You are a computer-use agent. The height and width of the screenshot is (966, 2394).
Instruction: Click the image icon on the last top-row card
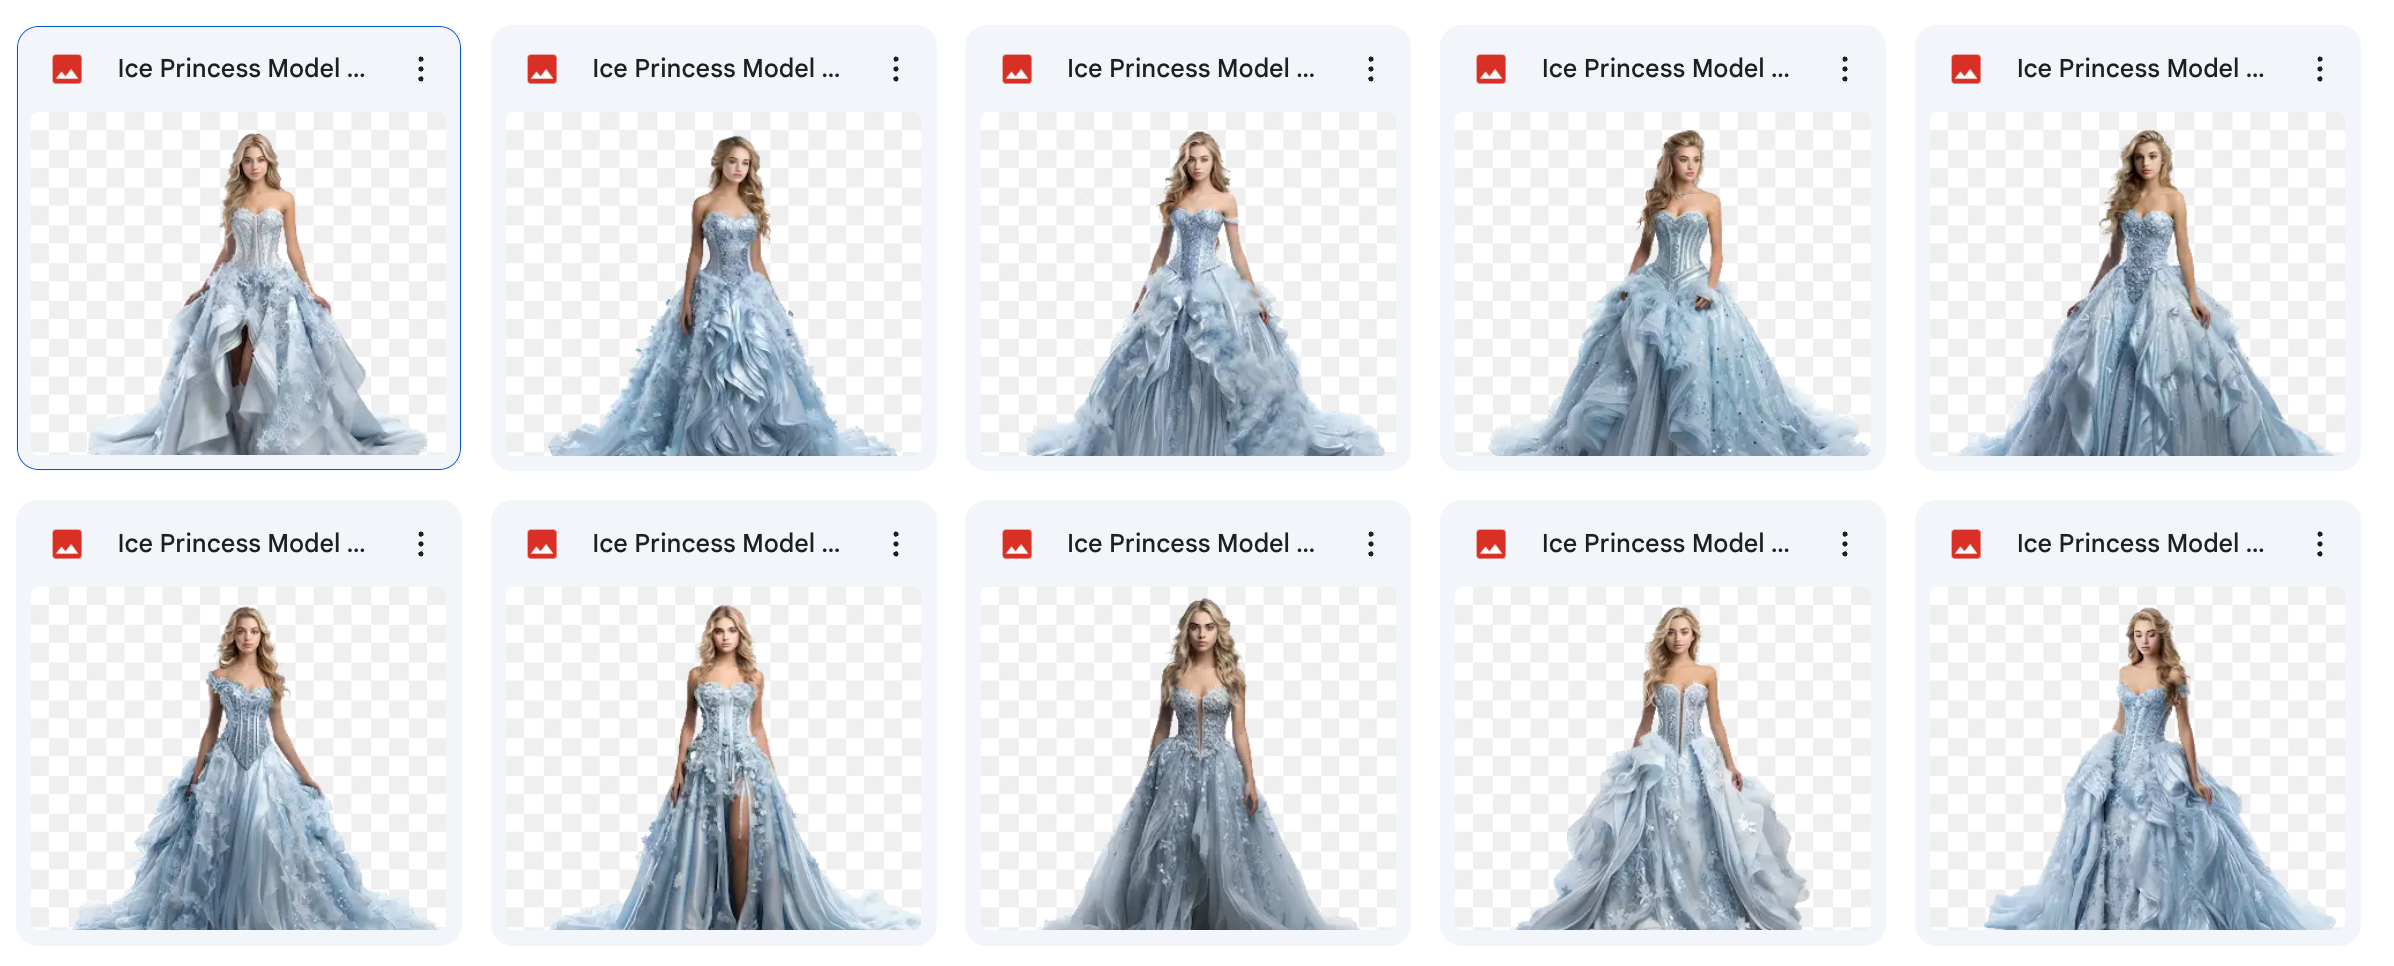coord(1966,68)
